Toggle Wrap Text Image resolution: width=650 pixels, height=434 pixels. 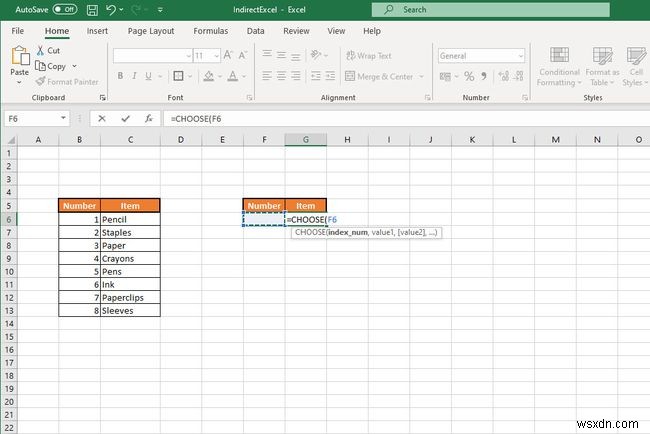(x=369, y=56)
